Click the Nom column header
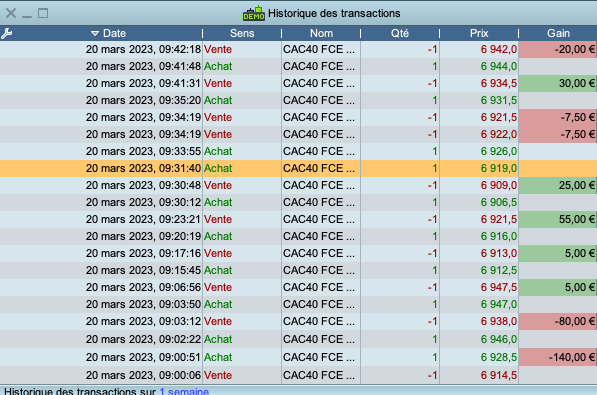 point(321,34)
